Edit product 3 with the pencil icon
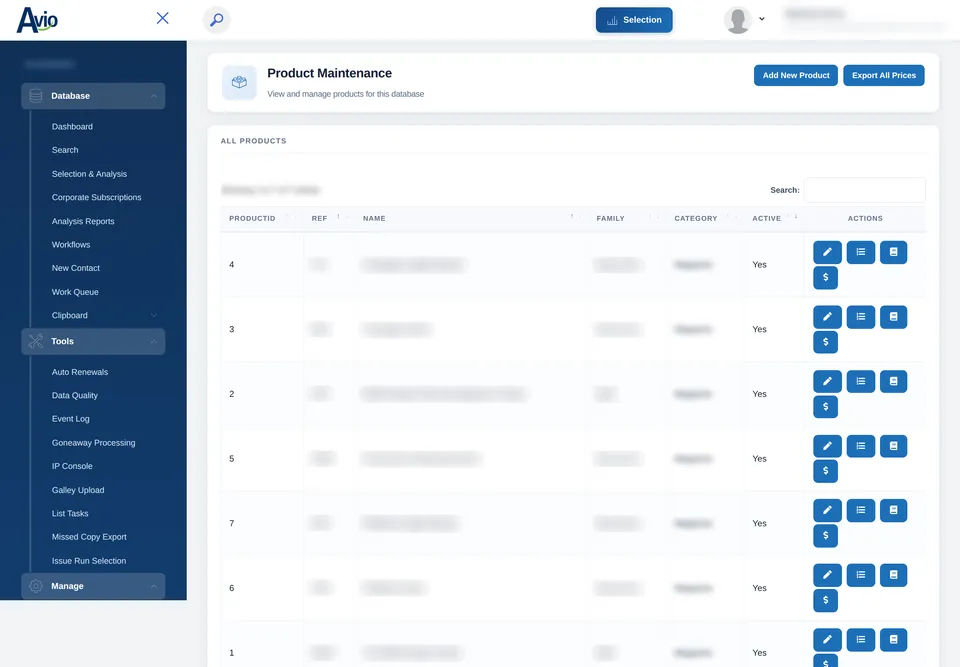The image size is (960, 667). [827, 317]
